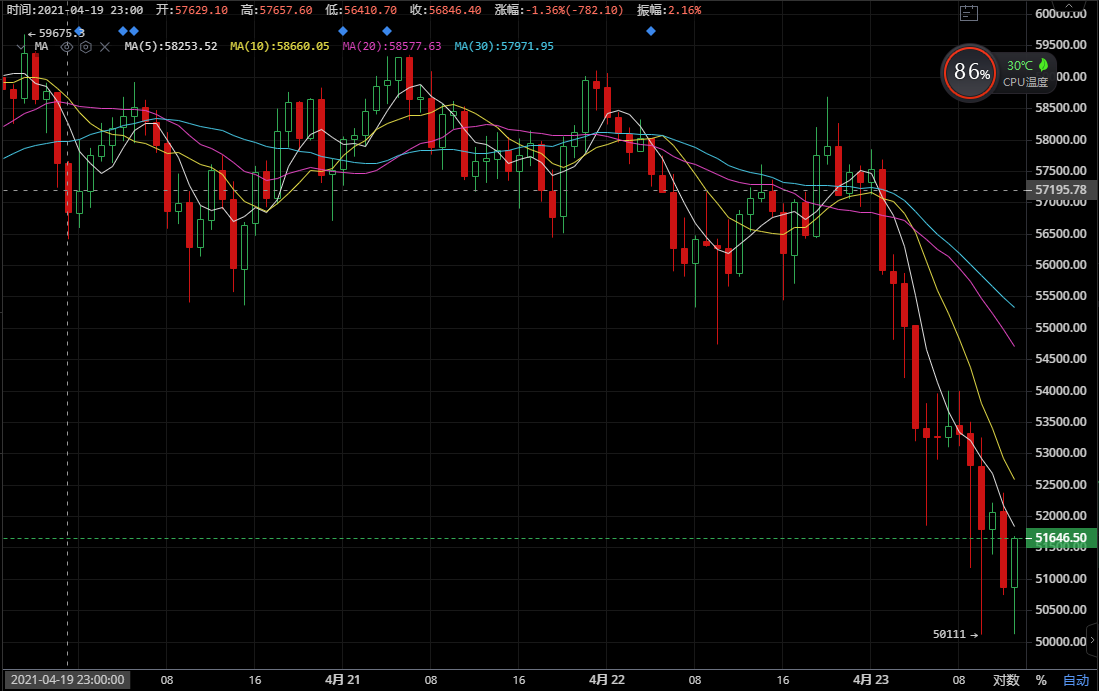Select the MA(5) value label

pos(171,46)
